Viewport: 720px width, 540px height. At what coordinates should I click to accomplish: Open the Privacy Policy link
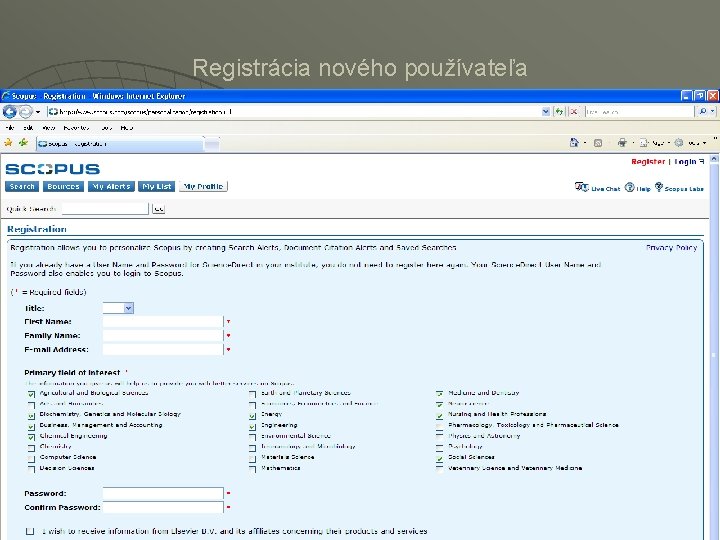tap(671, 248)
